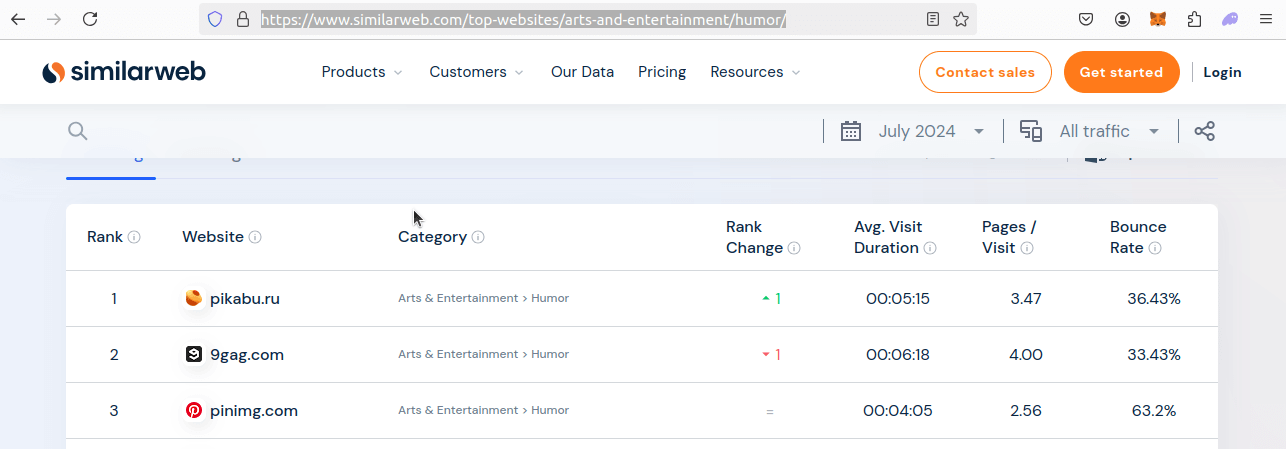This screenshot has width=1286, height=449.
Task: Click the info icon next to Rank
Action: 134,237
